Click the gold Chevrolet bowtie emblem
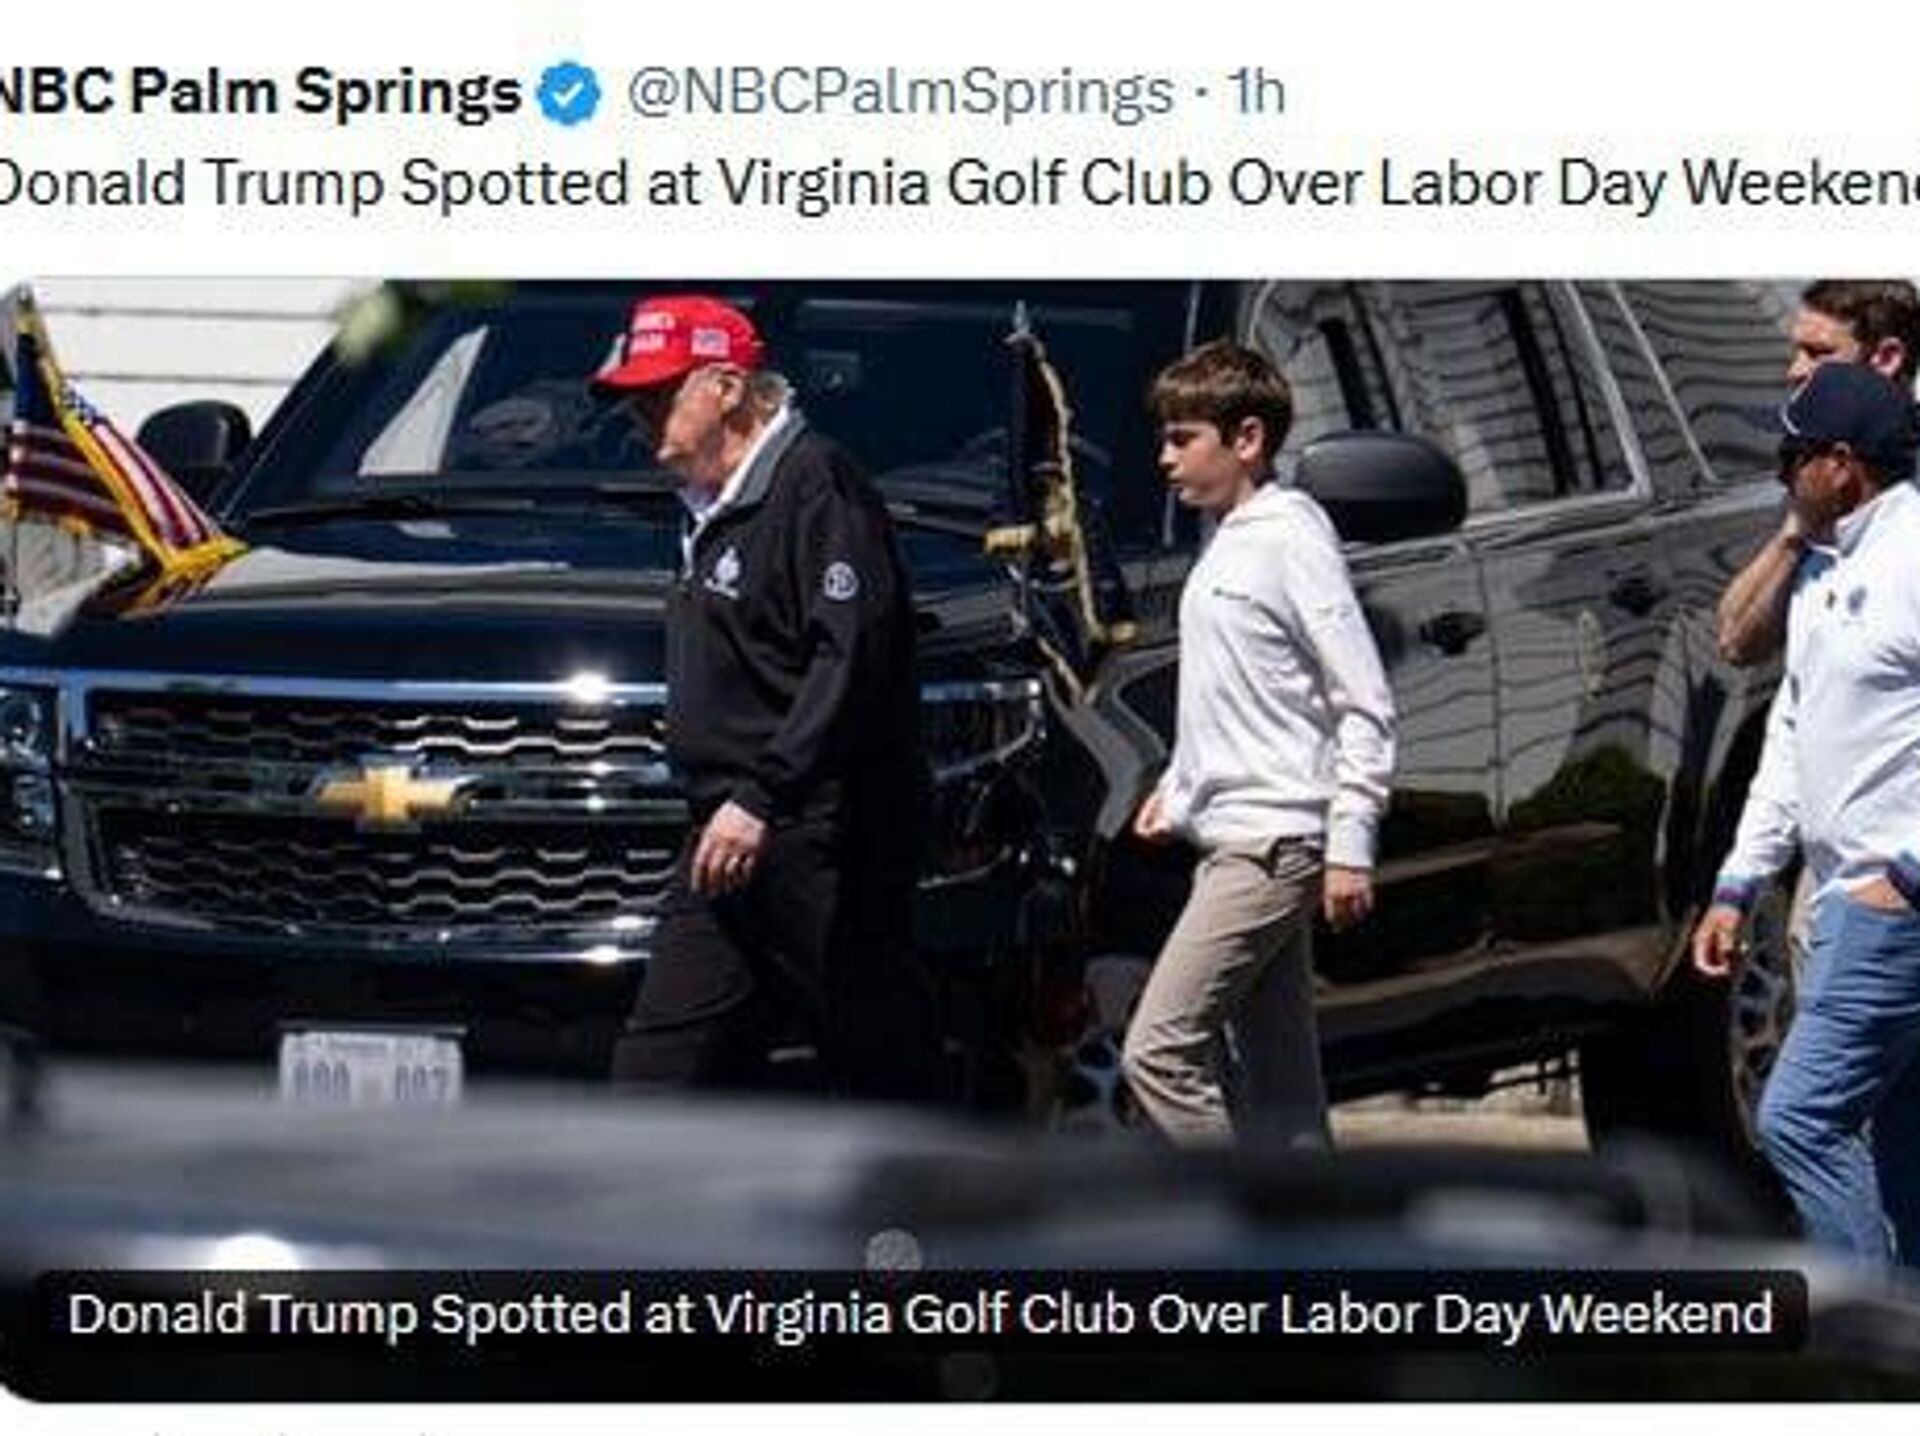 point(388,795)
